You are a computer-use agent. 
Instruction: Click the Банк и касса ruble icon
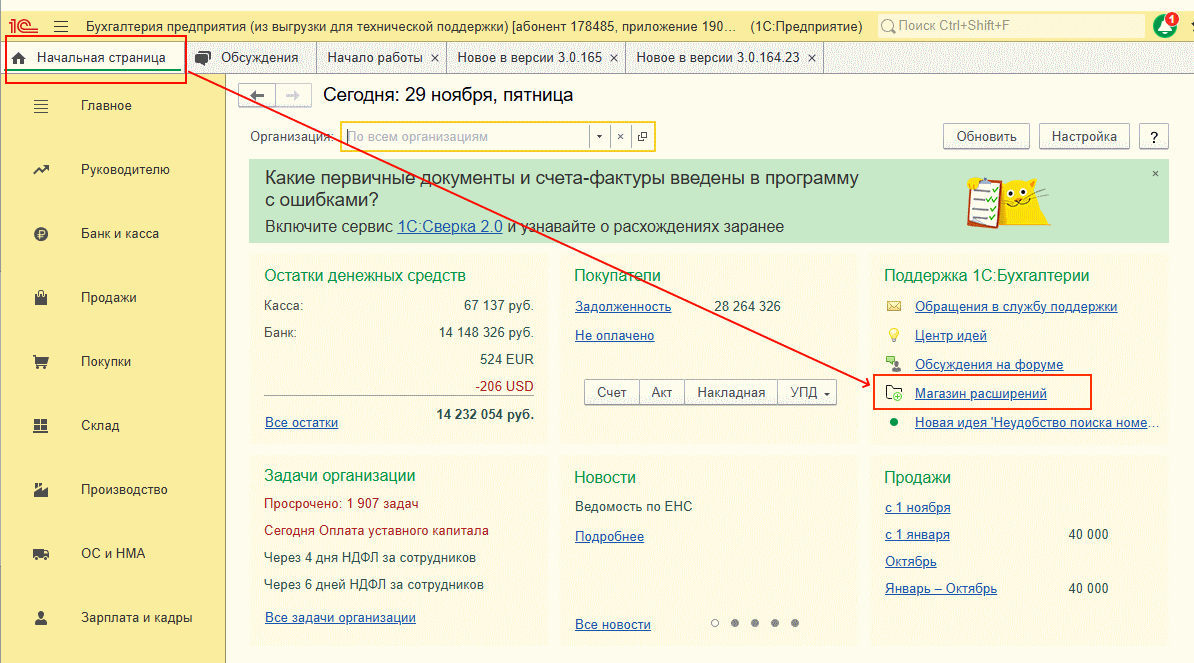point(41,234)
